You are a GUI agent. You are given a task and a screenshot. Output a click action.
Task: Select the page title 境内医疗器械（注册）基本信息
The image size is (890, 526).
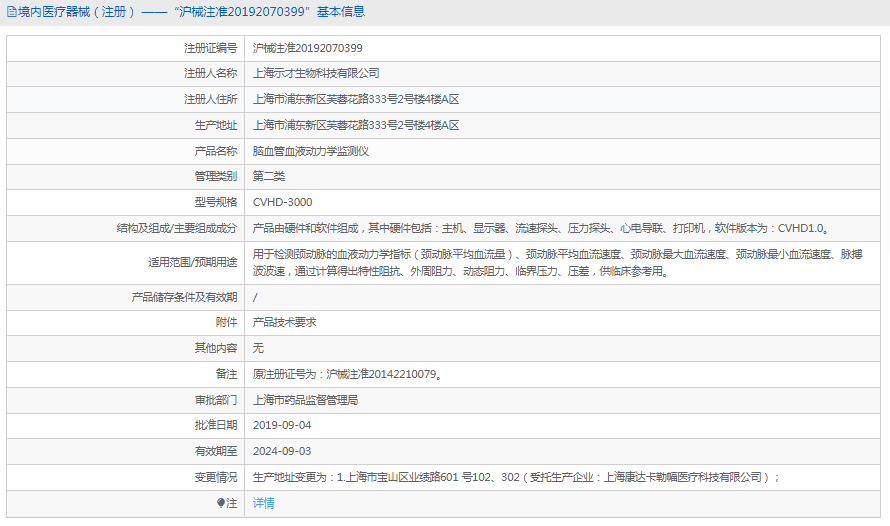pos(191,12)
